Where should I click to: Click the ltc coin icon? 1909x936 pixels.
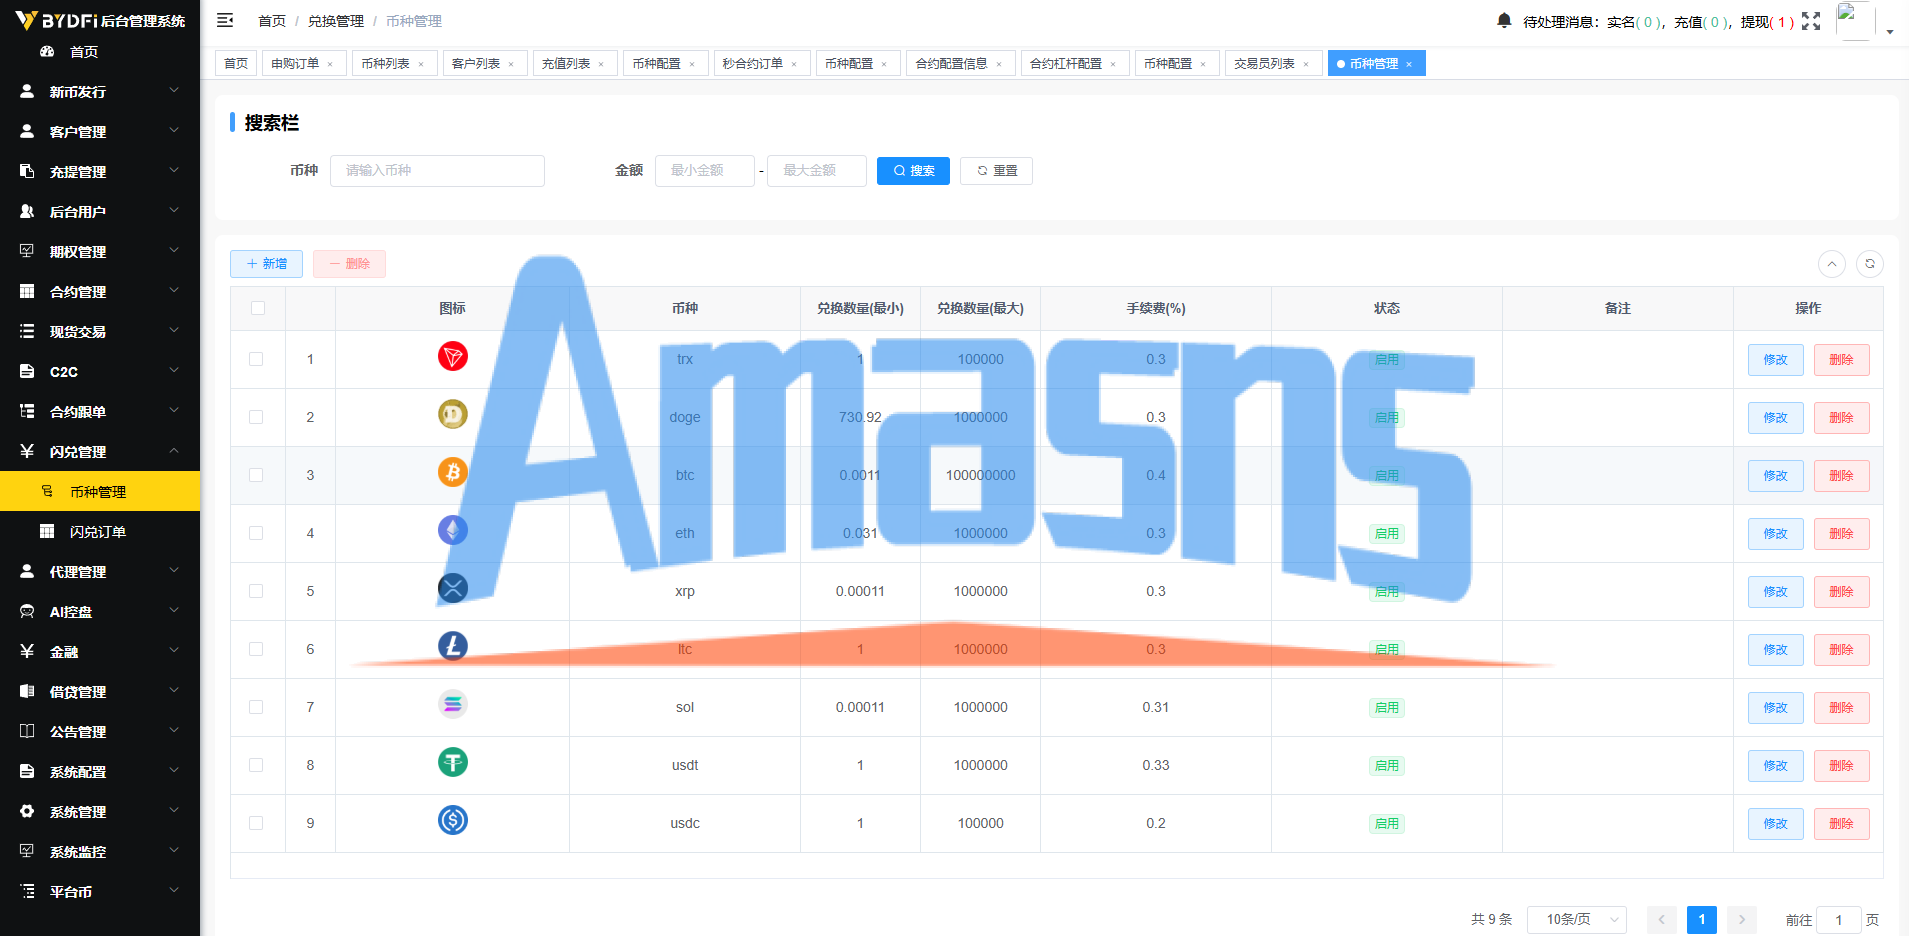coord(453,646)
